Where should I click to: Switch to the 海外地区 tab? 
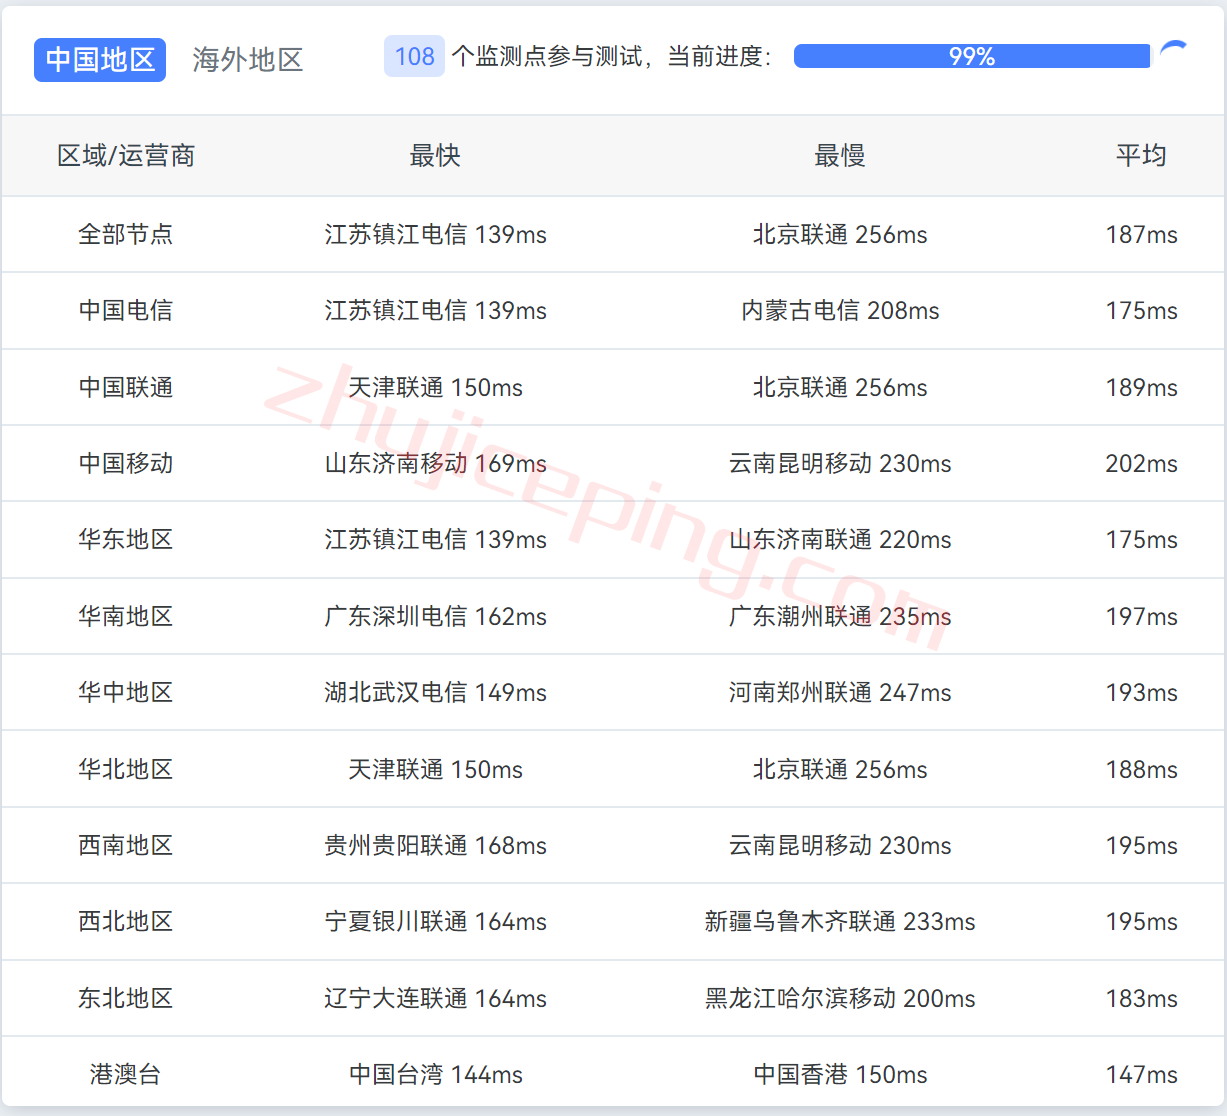[x=248, y=60]
